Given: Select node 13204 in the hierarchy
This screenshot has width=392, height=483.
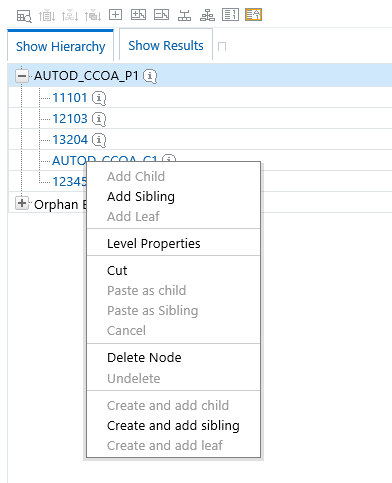Looking at the screenshot, I should click(70, 140).
